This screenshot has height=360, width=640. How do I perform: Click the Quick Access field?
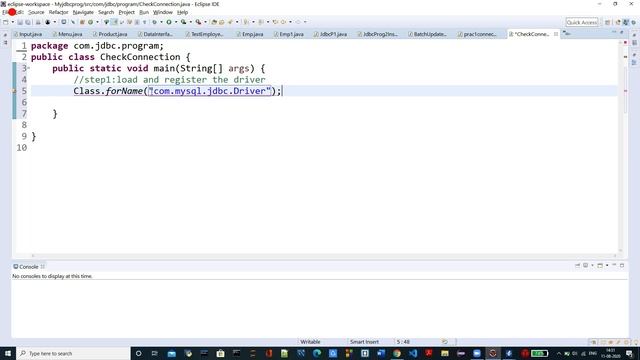pyautogui.click(x=582, y=22)
